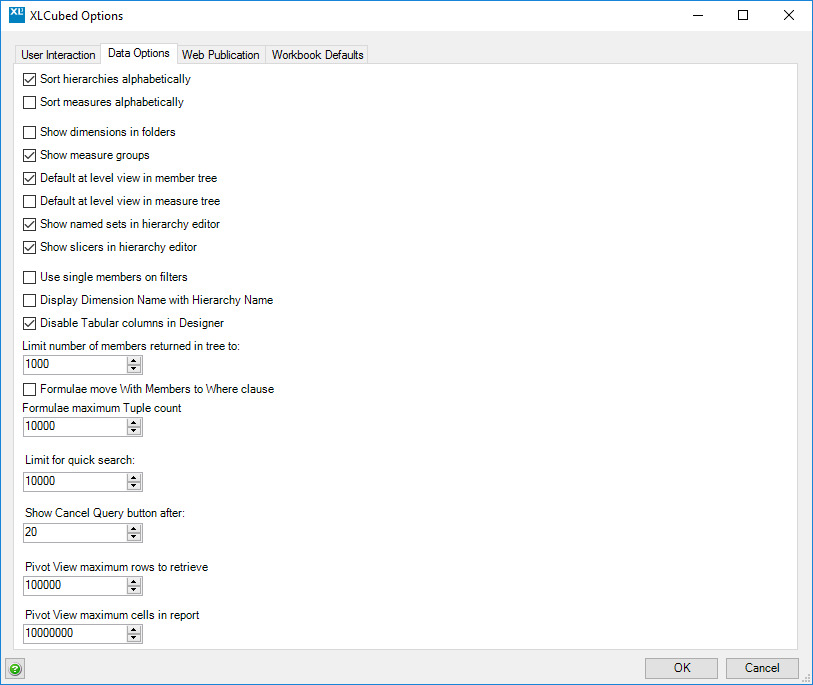
Task: Open the User Interaction tab
Action: 58,54
